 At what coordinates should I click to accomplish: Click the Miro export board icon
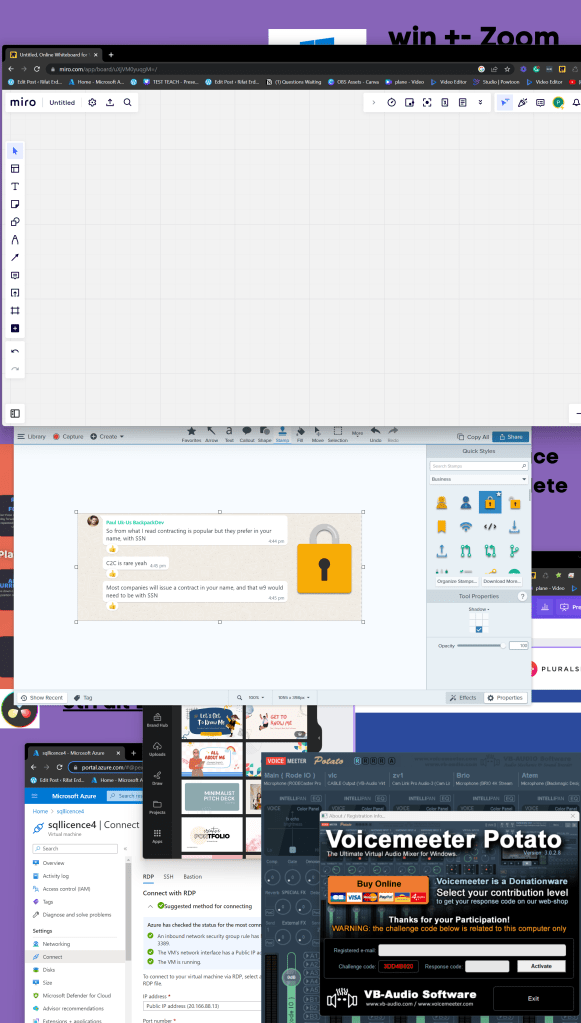tap(110, 102)
